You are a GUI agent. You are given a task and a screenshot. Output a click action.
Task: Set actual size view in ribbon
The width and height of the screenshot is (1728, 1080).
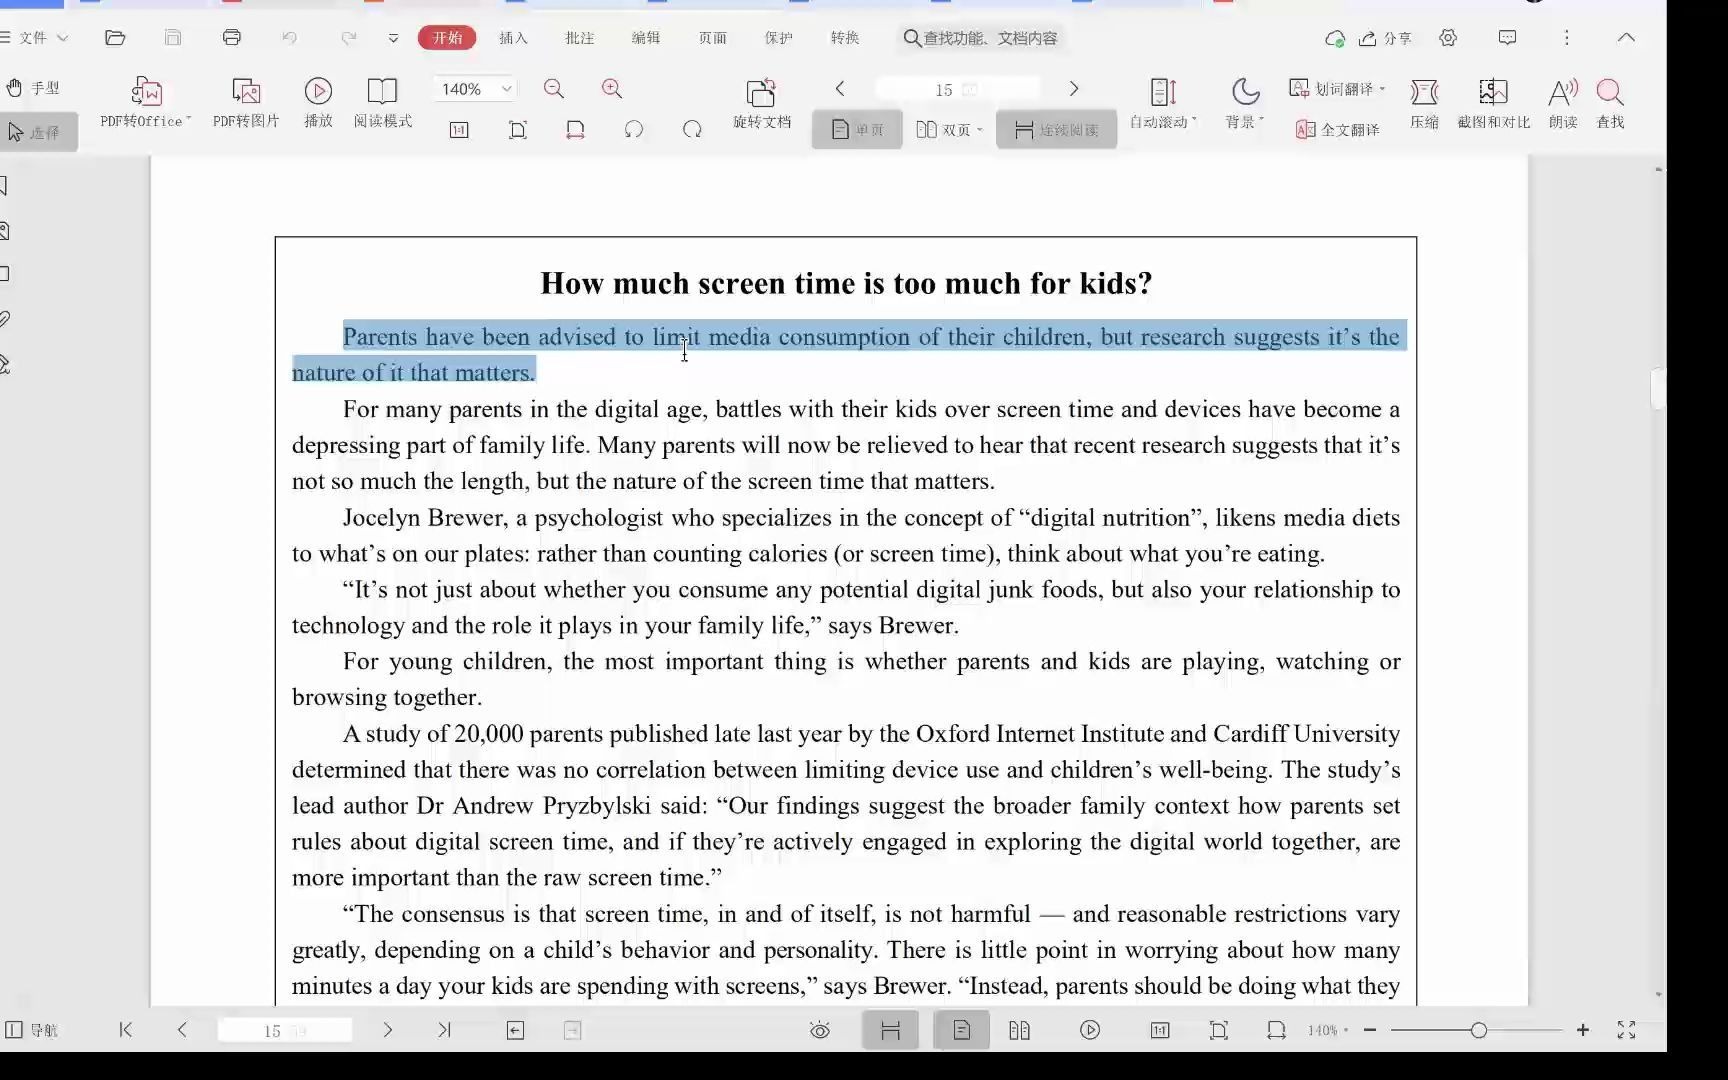point(459,130)
